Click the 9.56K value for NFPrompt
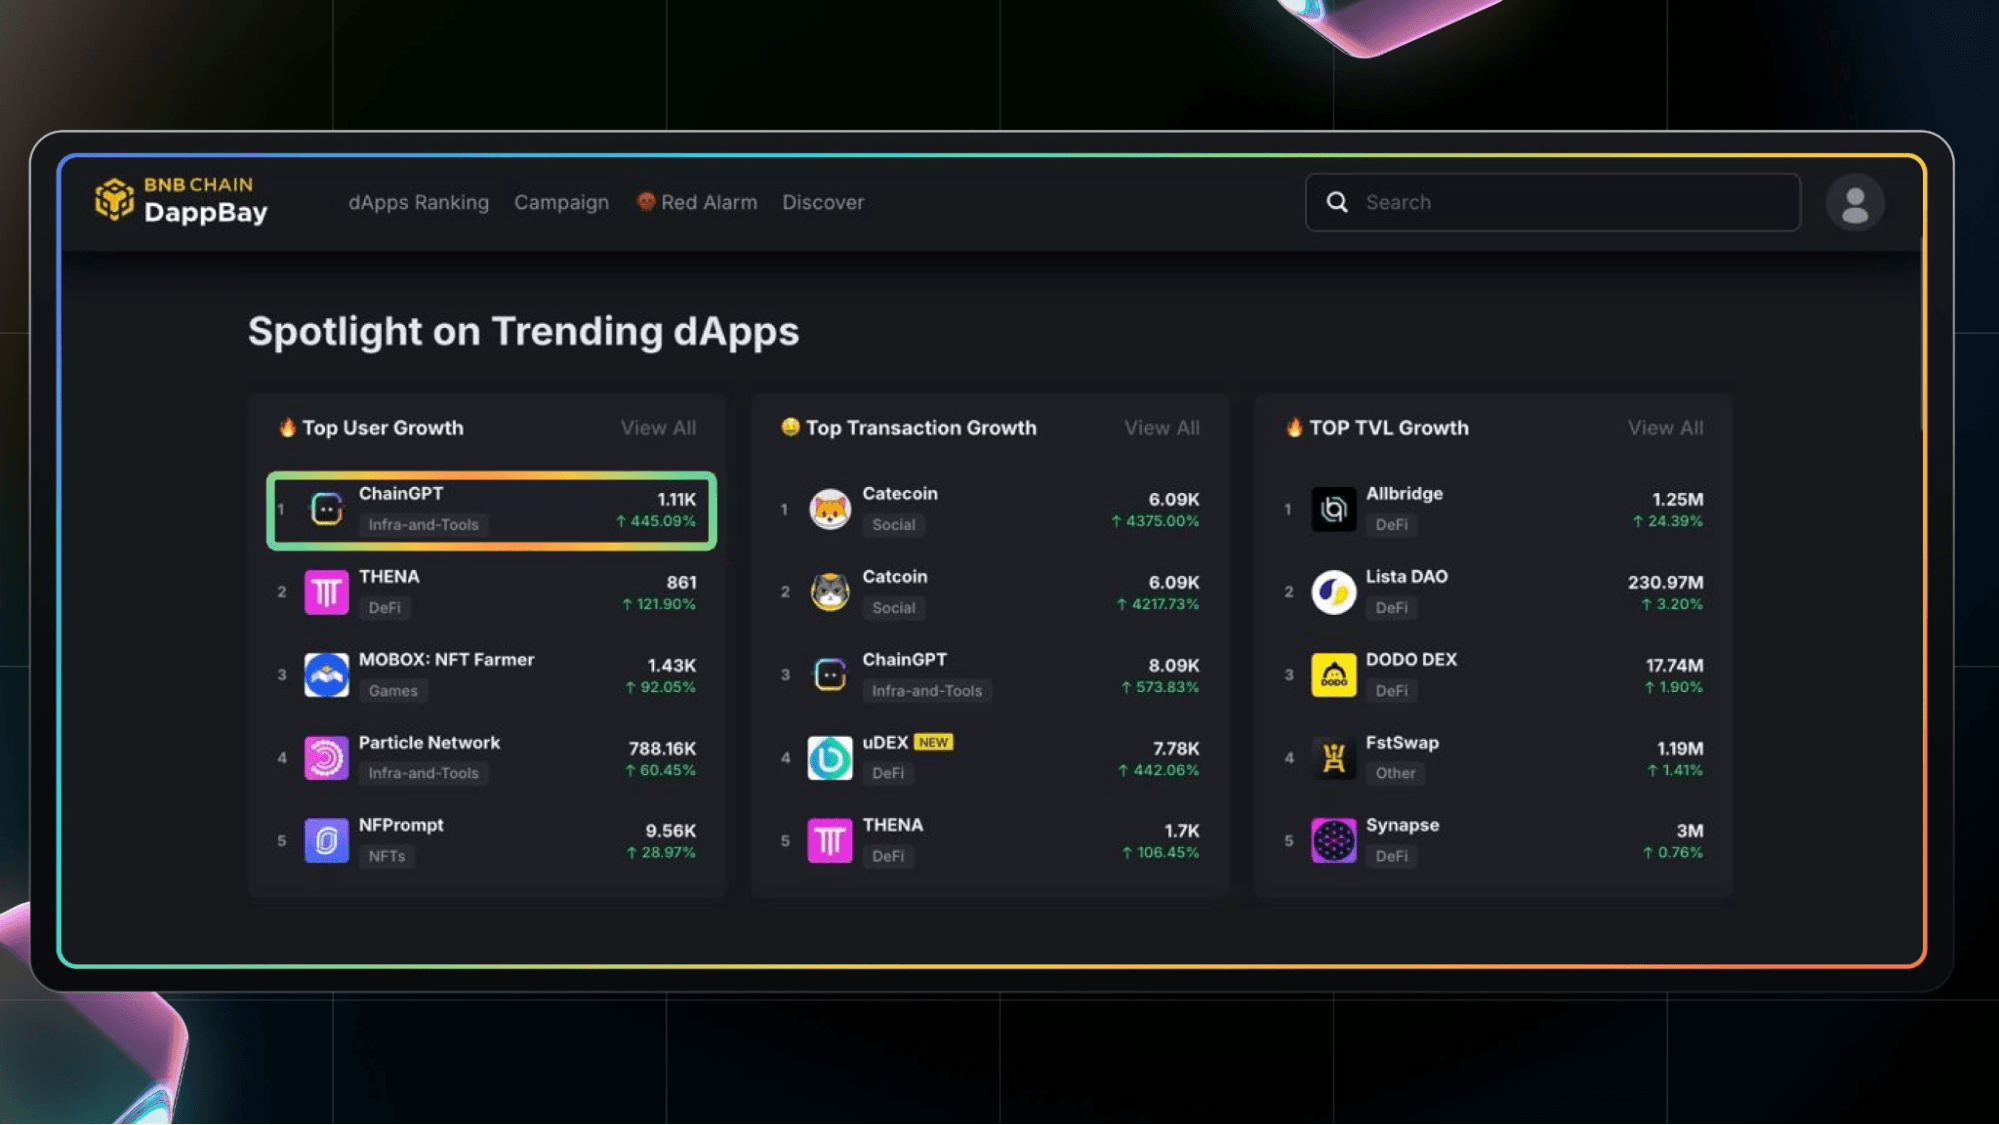 pos(670,831)
